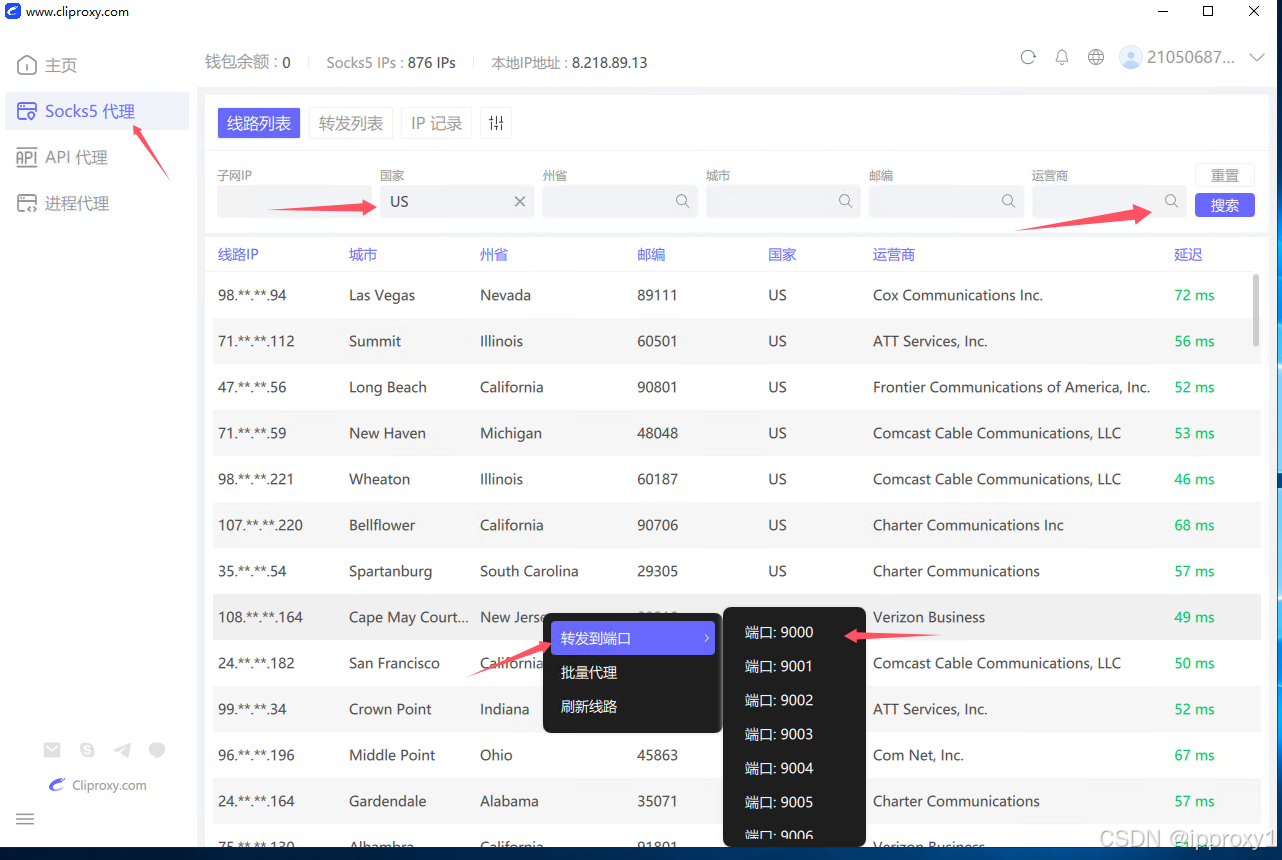This screenshot has width=1282, height=860.
Task: Select 转发到端口 context menu item
Action: pos(633,638)
